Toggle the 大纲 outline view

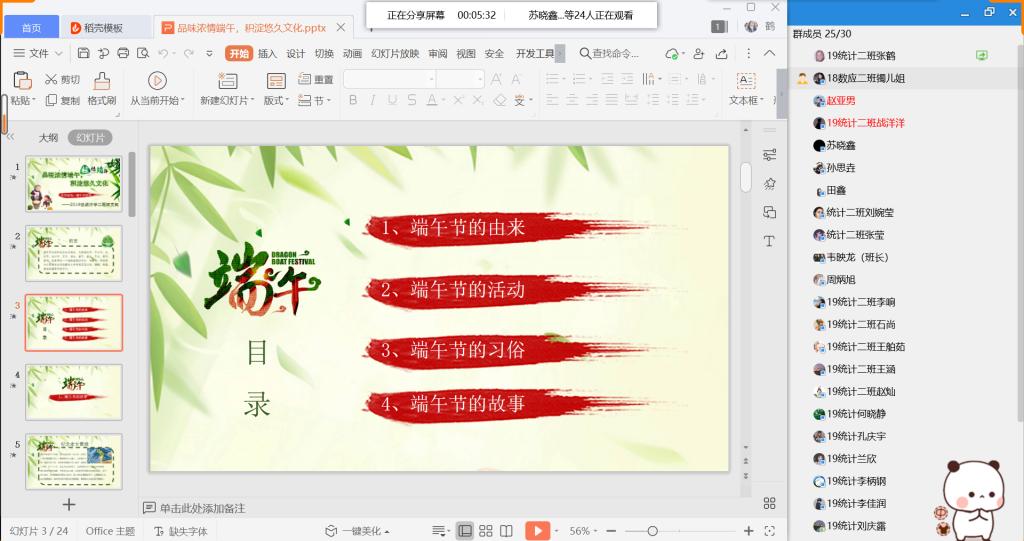pos(48,138)
